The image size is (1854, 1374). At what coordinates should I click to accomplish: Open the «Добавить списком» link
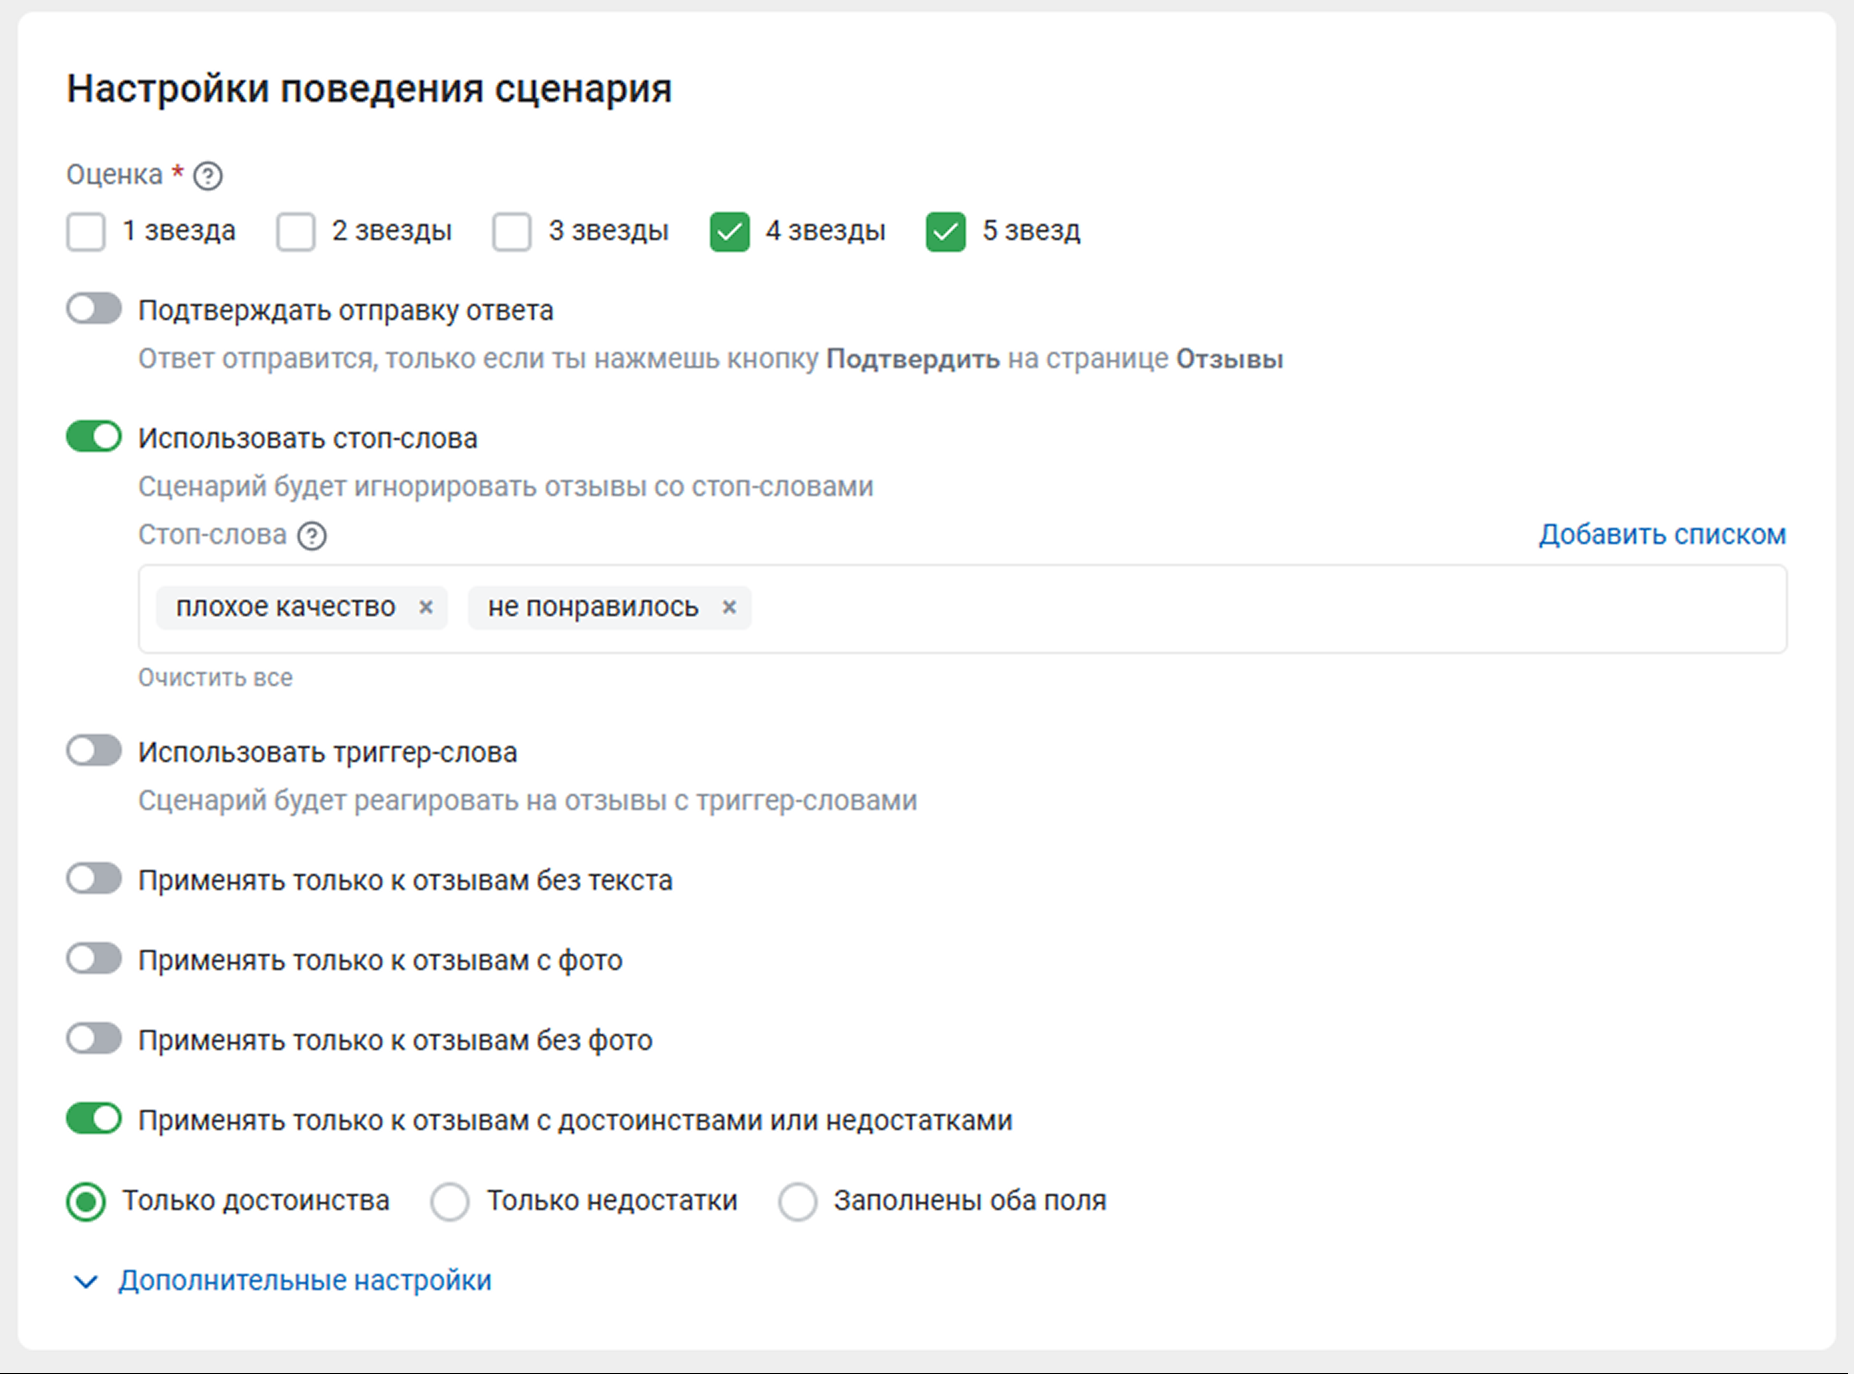[x=1662, y=535]
